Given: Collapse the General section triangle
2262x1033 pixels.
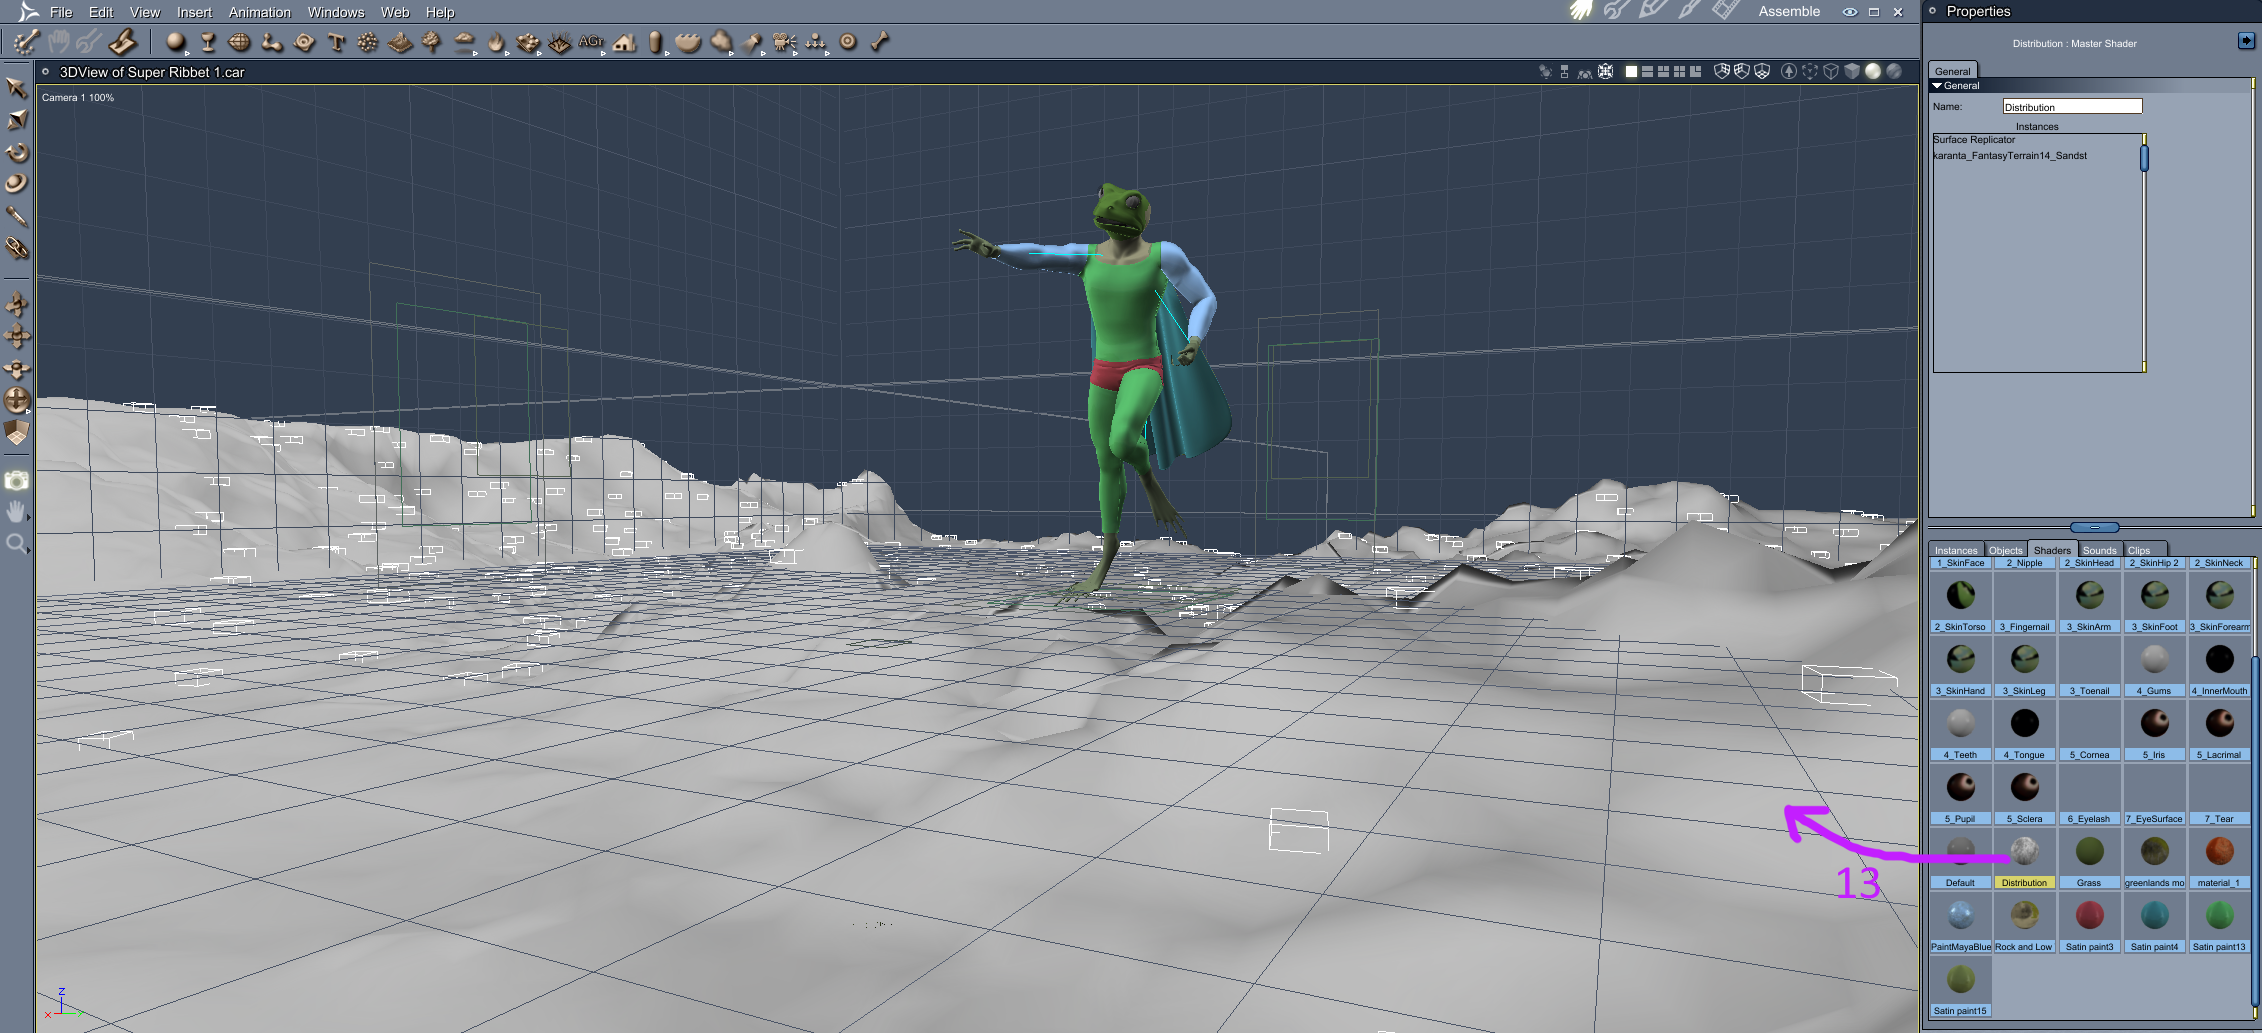Looking at the screenshot, I should tap(1937, 86).
